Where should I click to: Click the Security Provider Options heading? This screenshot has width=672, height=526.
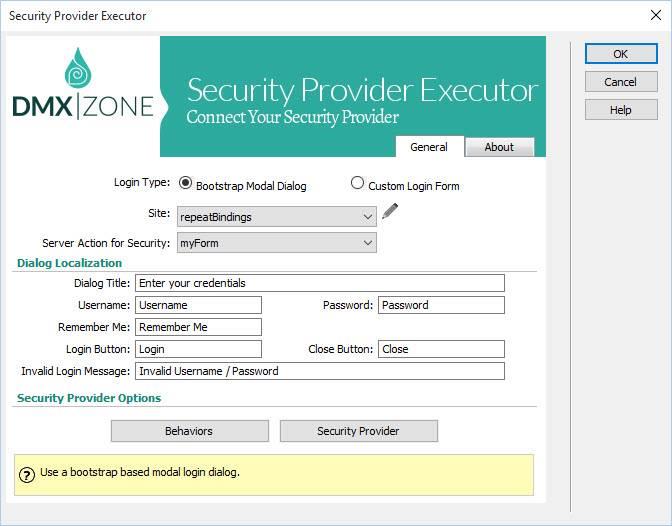pos(89,398)
